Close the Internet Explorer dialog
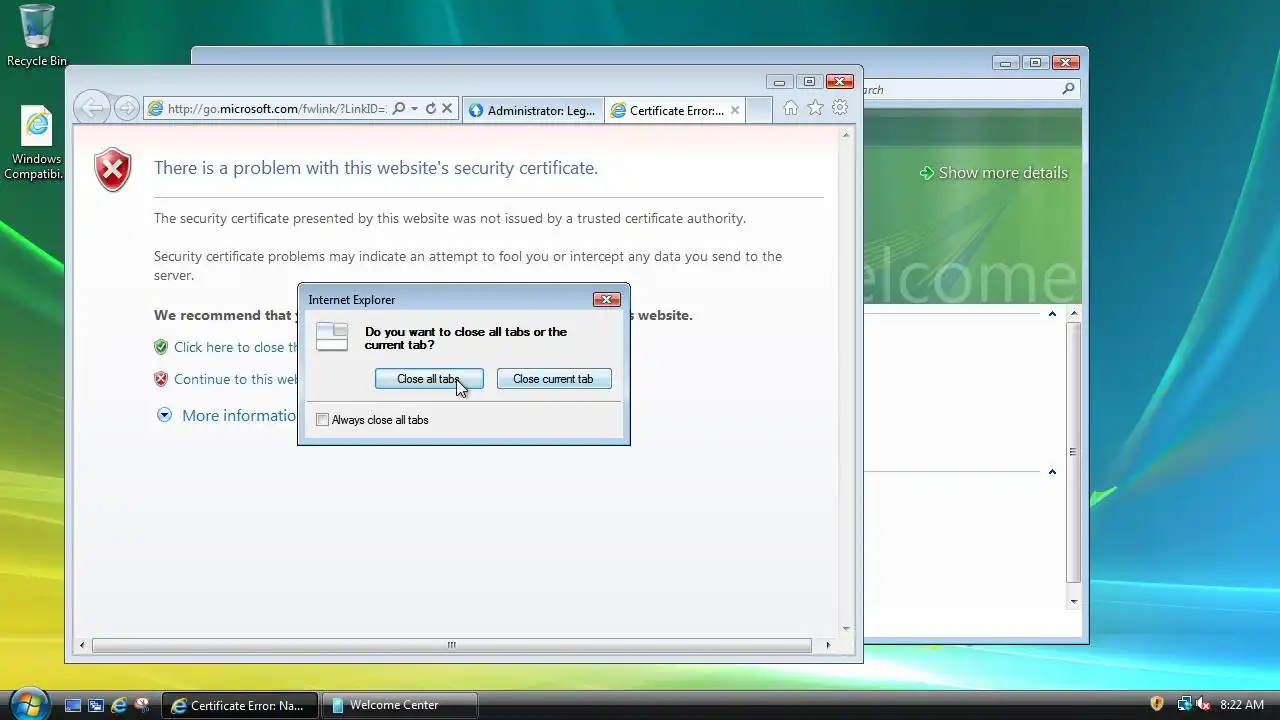 607,299
